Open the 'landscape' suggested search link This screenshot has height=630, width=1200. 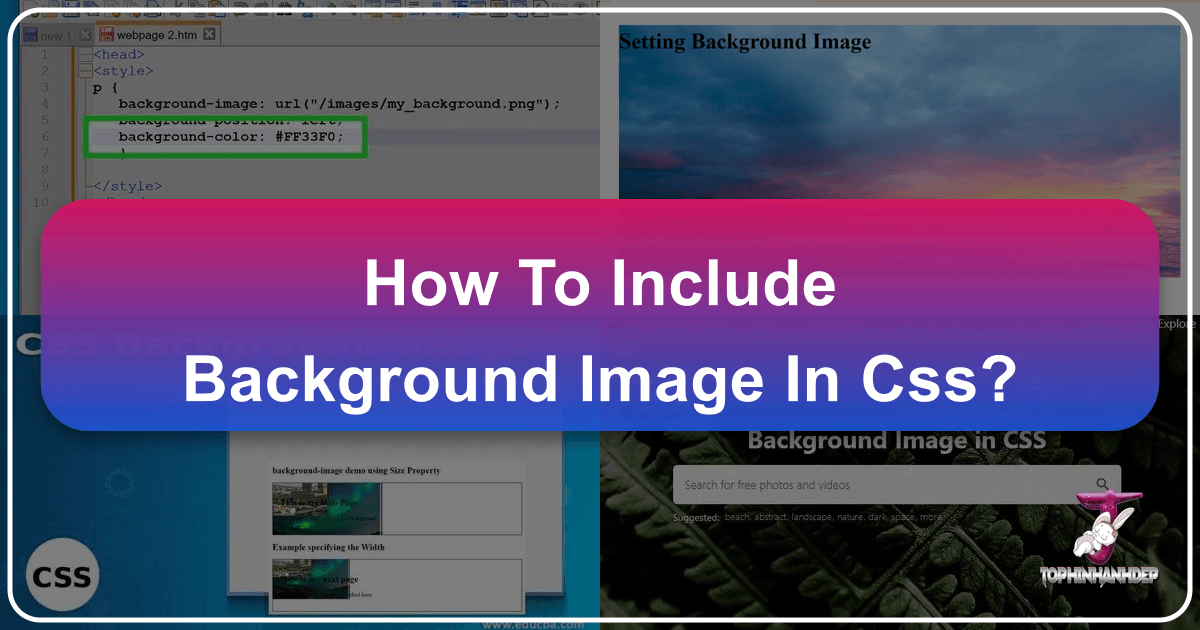tap(809, 516)
